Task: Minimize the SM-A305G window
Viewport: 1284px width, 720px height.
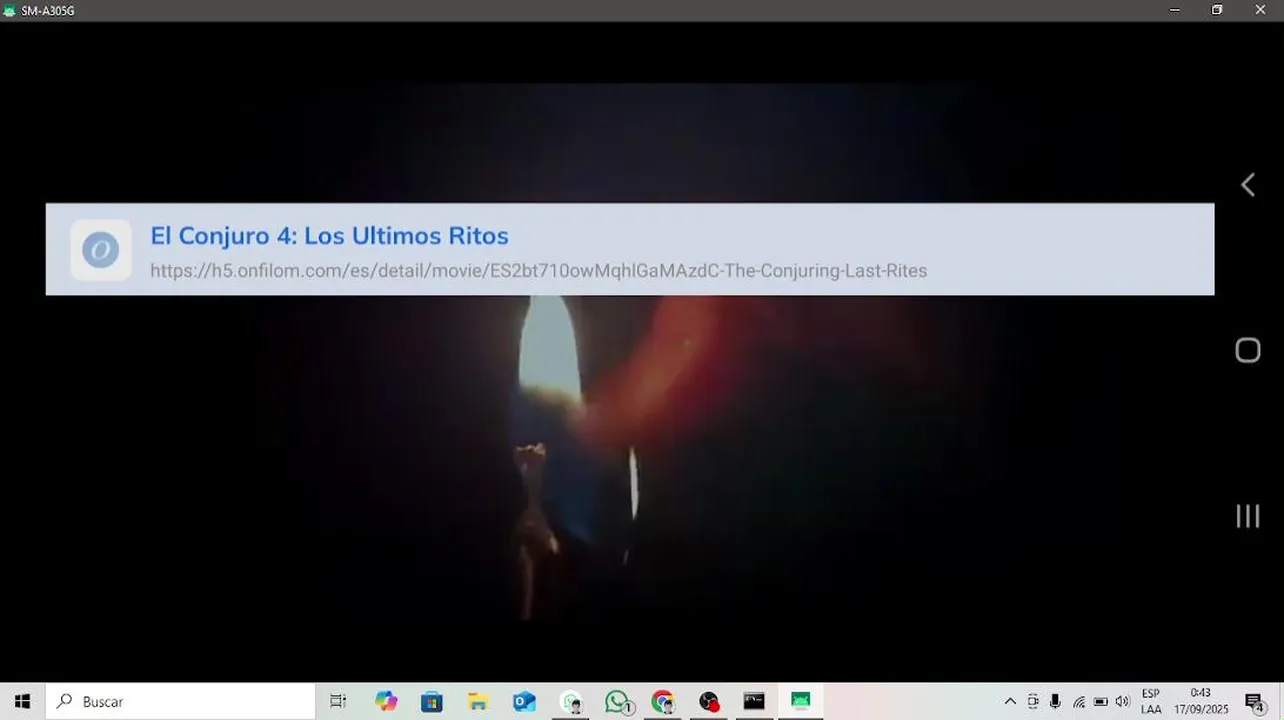Action: click(1174, 10)
